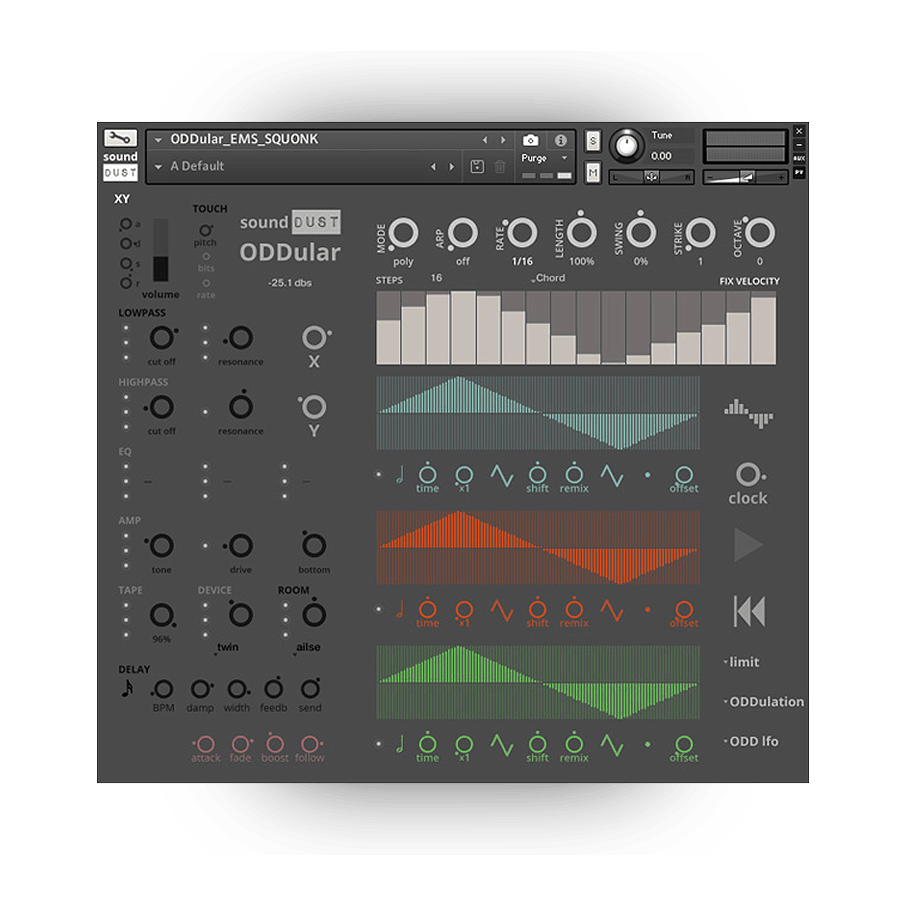The height and width of the screenshot is (900, 900).
Task: Click the camera snapshot icon
Action: pos(530,140)
